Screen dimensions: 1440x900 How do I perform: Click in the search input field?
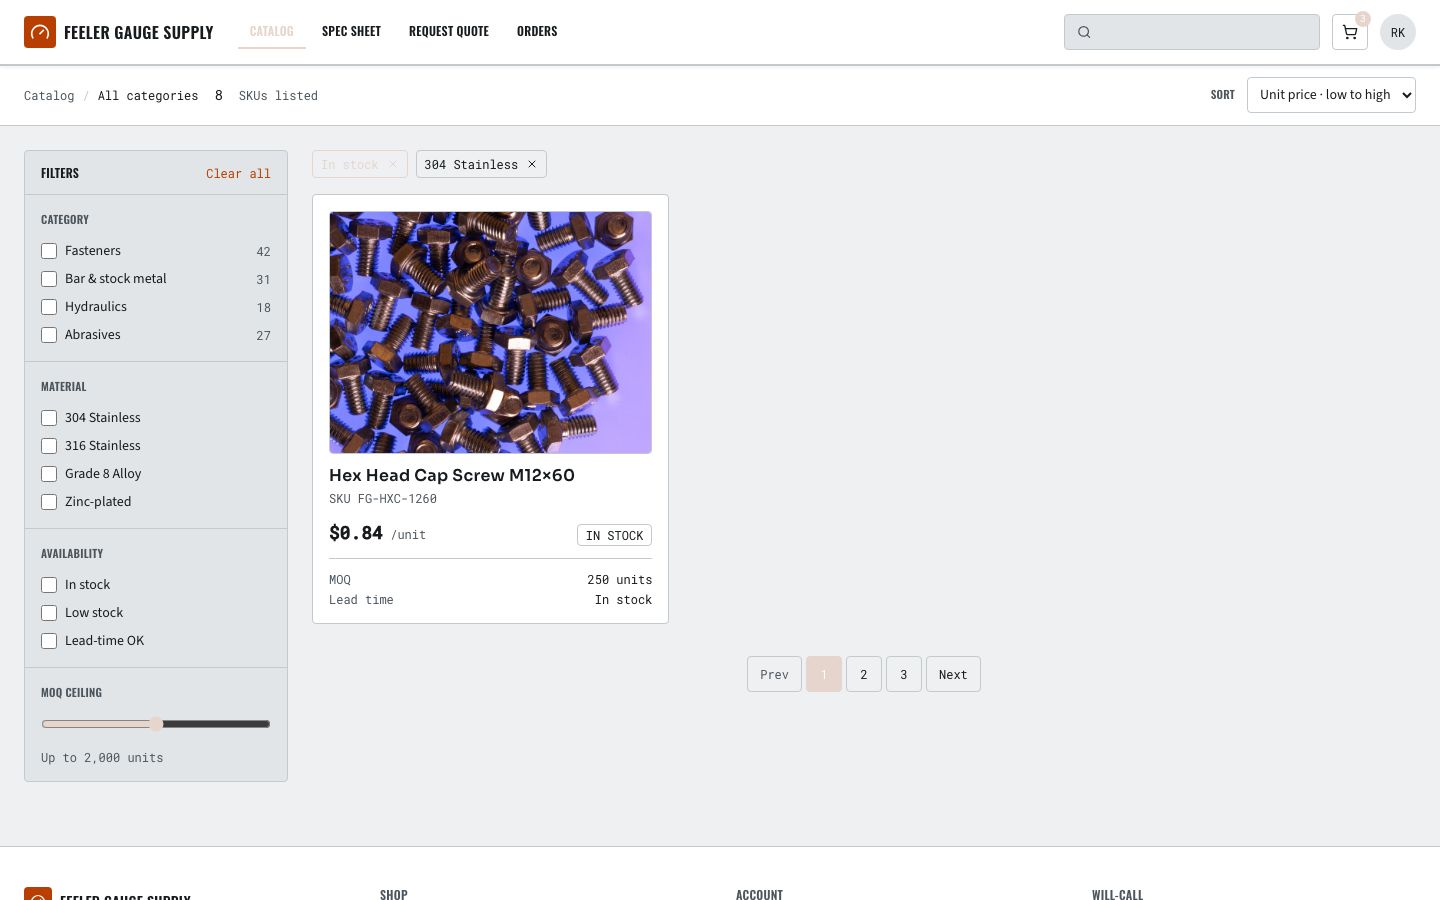point(1192,32)
